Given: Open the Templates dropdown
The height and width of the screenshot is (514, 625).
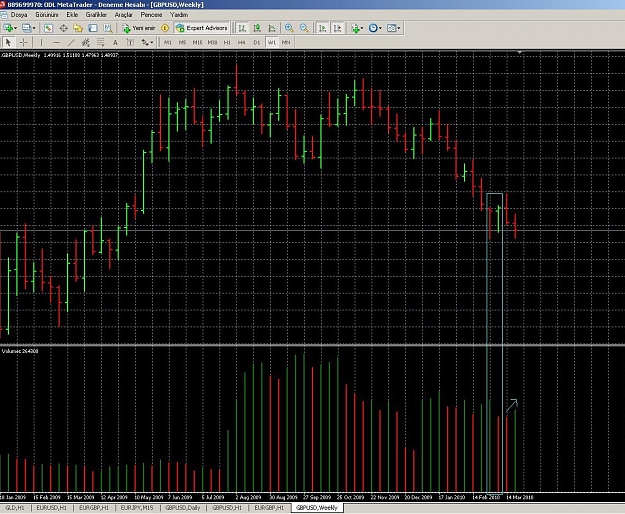Looking at the screenshot, I should coord(394,28).
